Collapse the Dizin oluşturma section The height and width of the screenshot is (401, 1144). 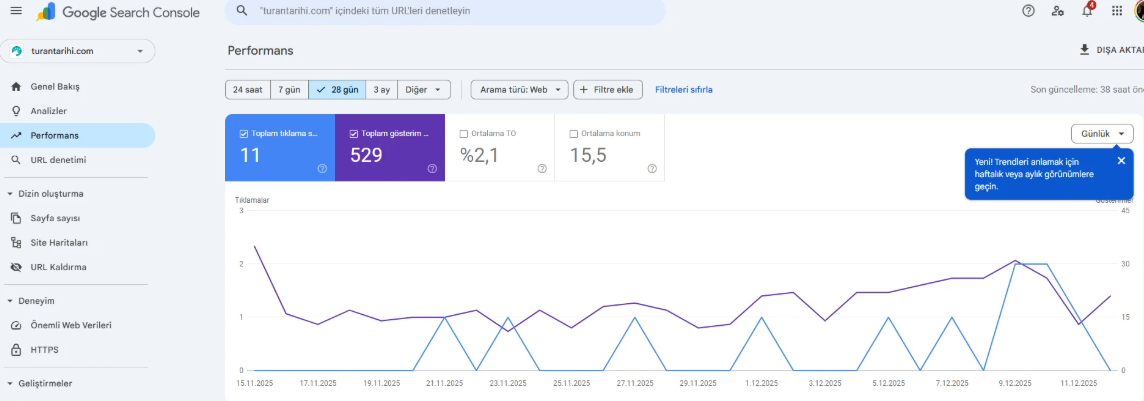click(10, 194)
